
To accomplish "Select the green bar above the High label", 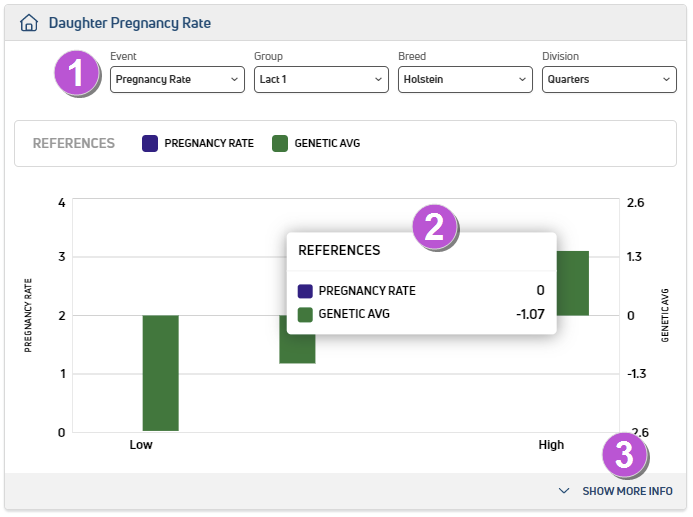I will [572, 283].
